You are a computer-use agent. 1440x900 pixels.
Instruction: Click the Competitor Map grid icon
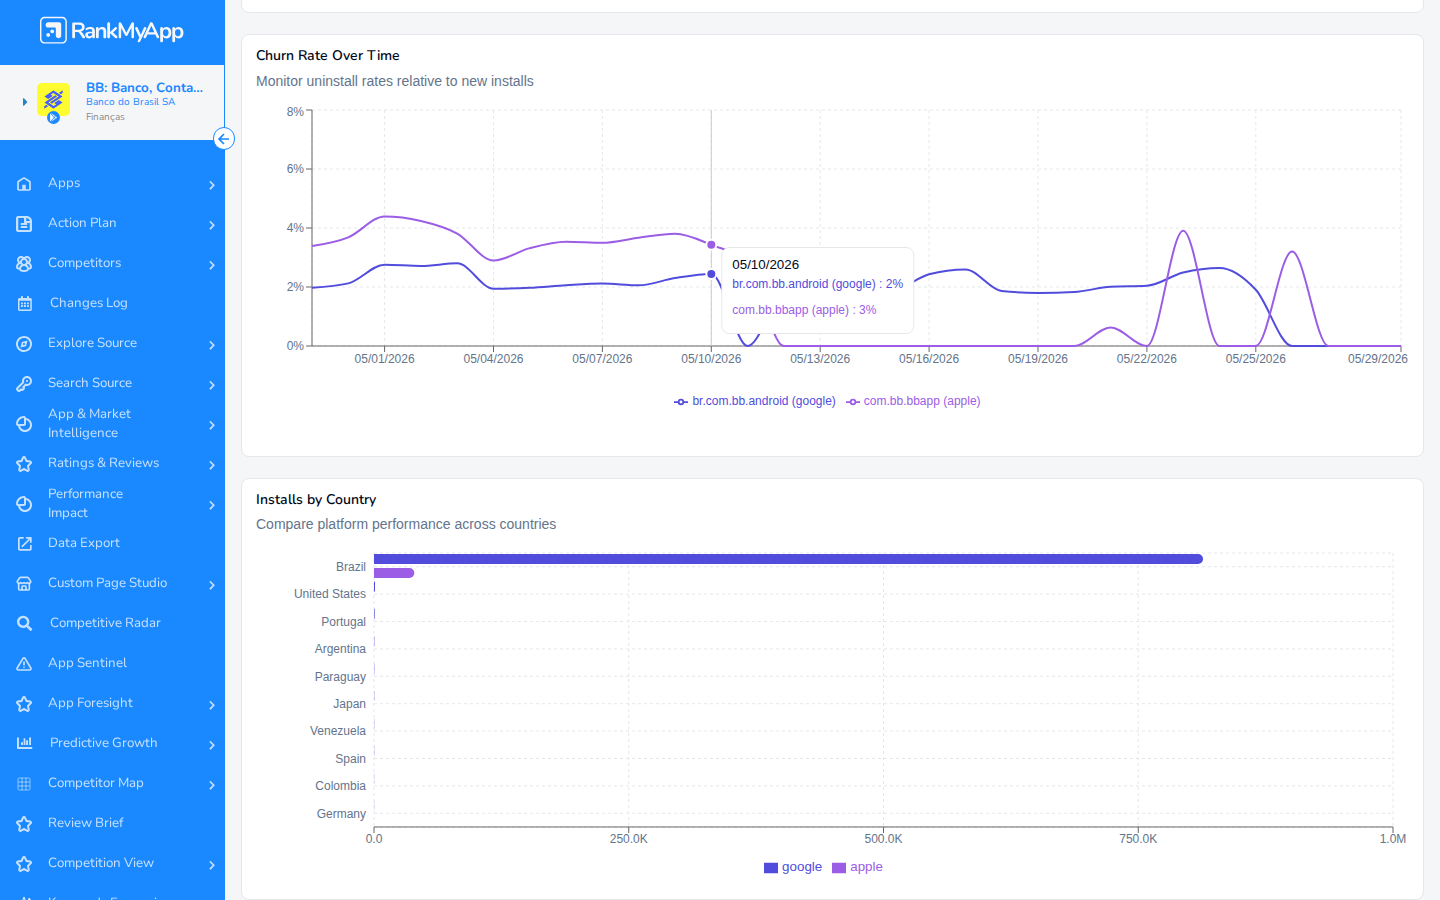(24, 784)
